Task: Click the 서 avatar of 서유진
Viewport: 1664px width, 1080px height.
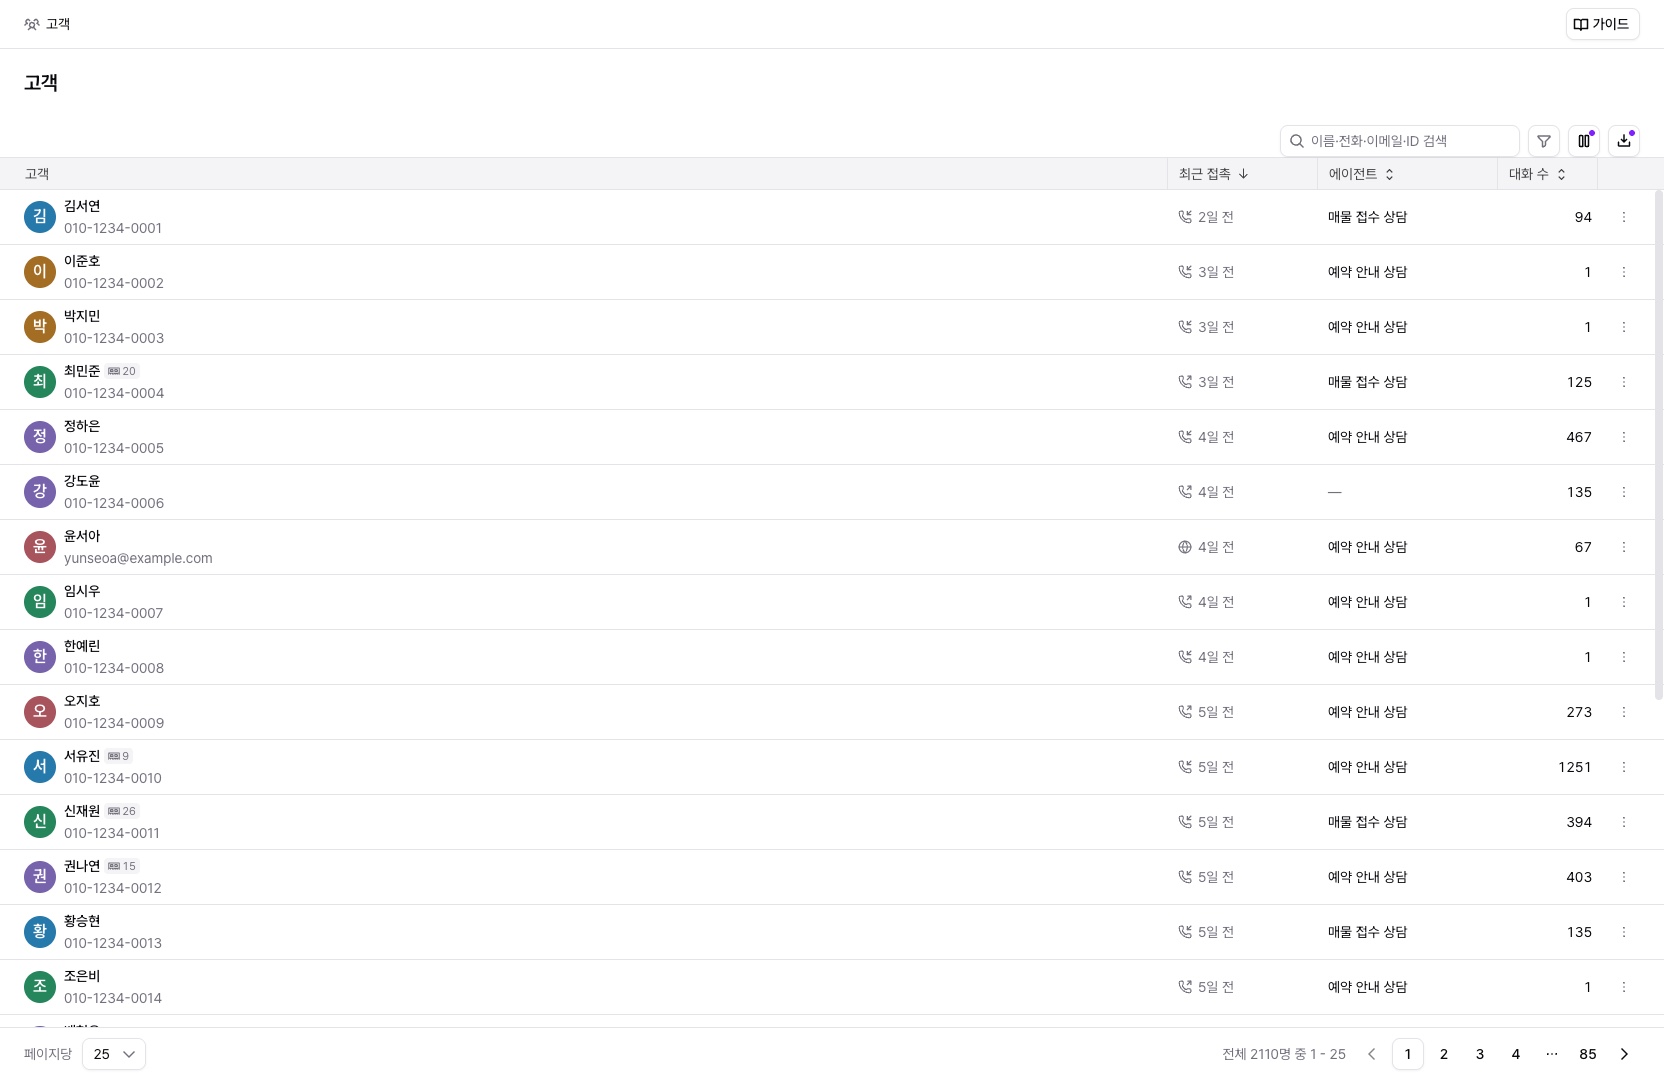Action: point(40,767)
